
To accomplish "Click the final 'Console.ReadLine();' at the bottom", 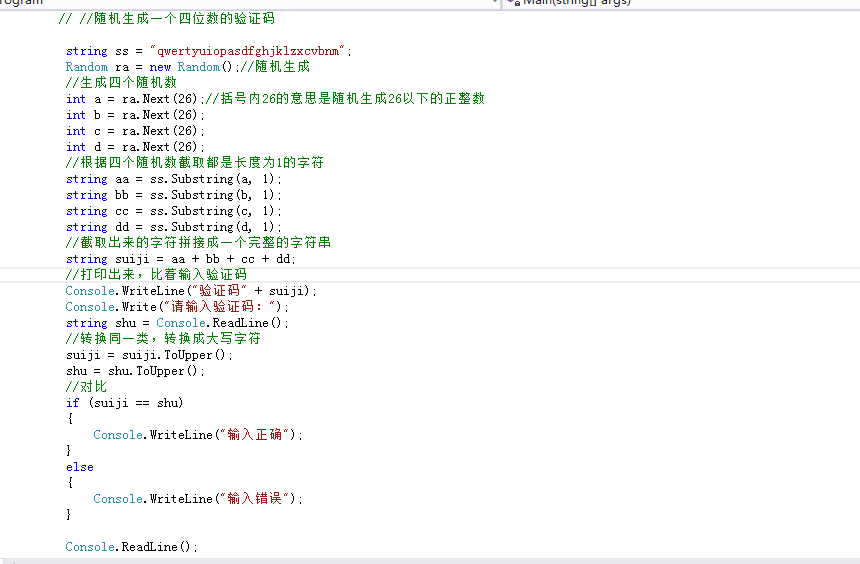I will (x=131, y=547).
